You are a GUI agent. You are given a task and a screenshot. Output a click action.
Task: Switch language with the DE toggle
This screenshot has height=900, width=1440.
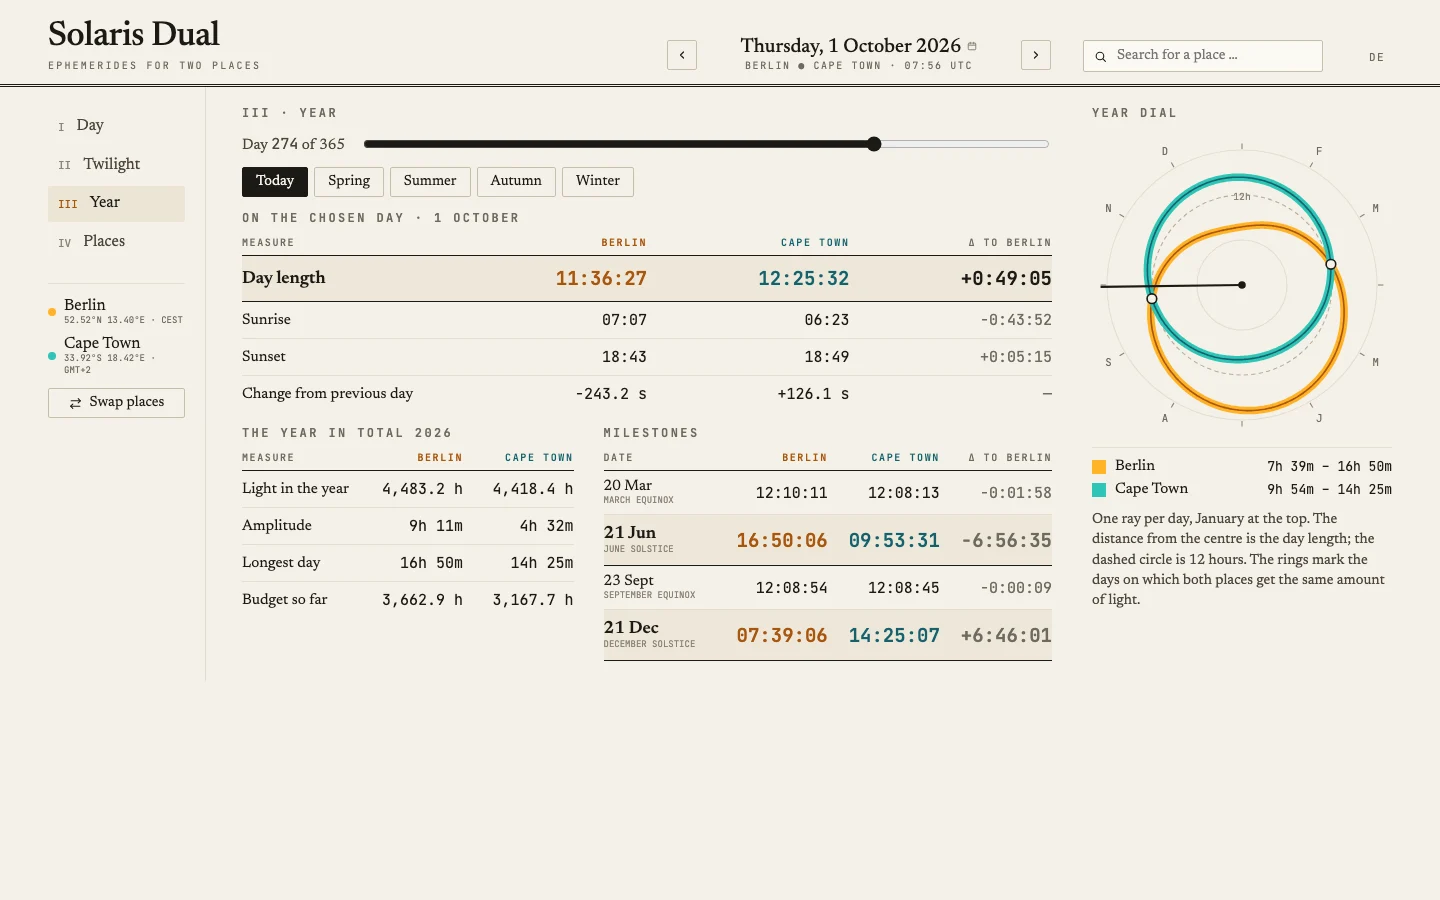point(1377,57)
